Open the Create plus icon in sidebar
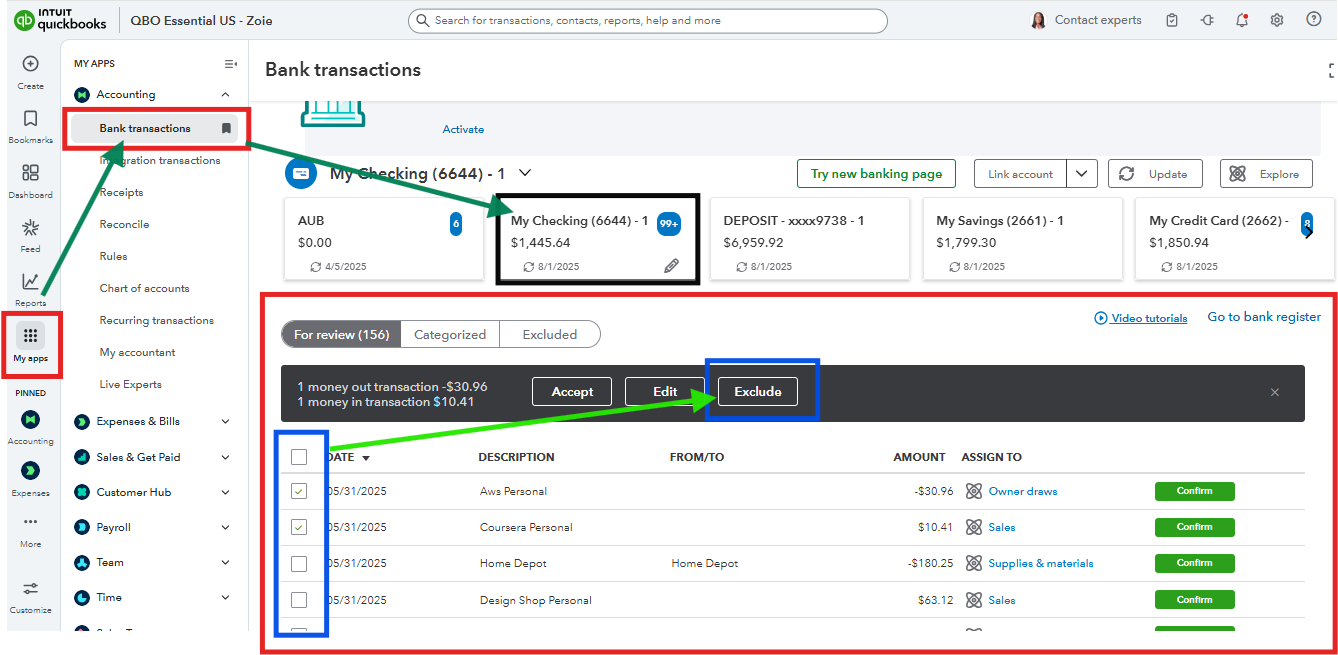 click(x=30, y=64)
